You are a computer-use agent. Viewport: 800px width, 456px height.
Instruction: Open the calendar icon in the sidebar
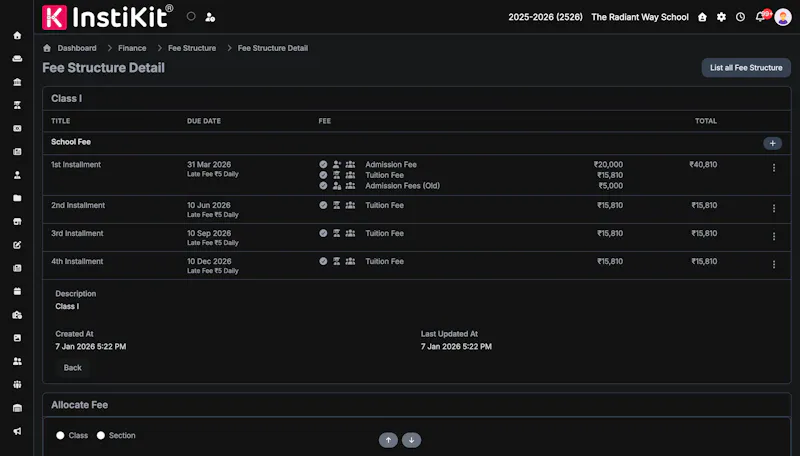[17, 291]
